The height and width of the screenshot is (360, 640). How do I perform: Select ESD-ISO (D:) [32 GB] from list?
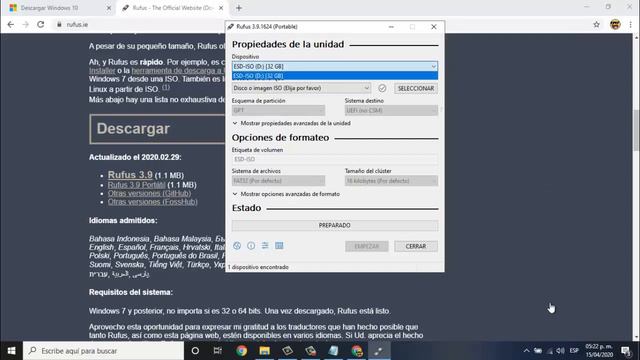[335, 76]
